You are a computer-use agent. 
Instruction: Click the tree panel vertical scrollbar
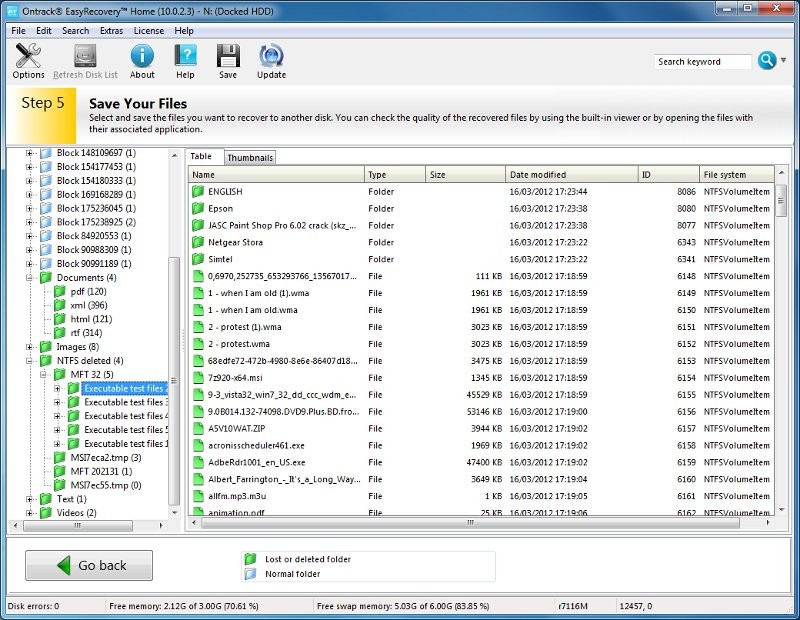(174, 381)
